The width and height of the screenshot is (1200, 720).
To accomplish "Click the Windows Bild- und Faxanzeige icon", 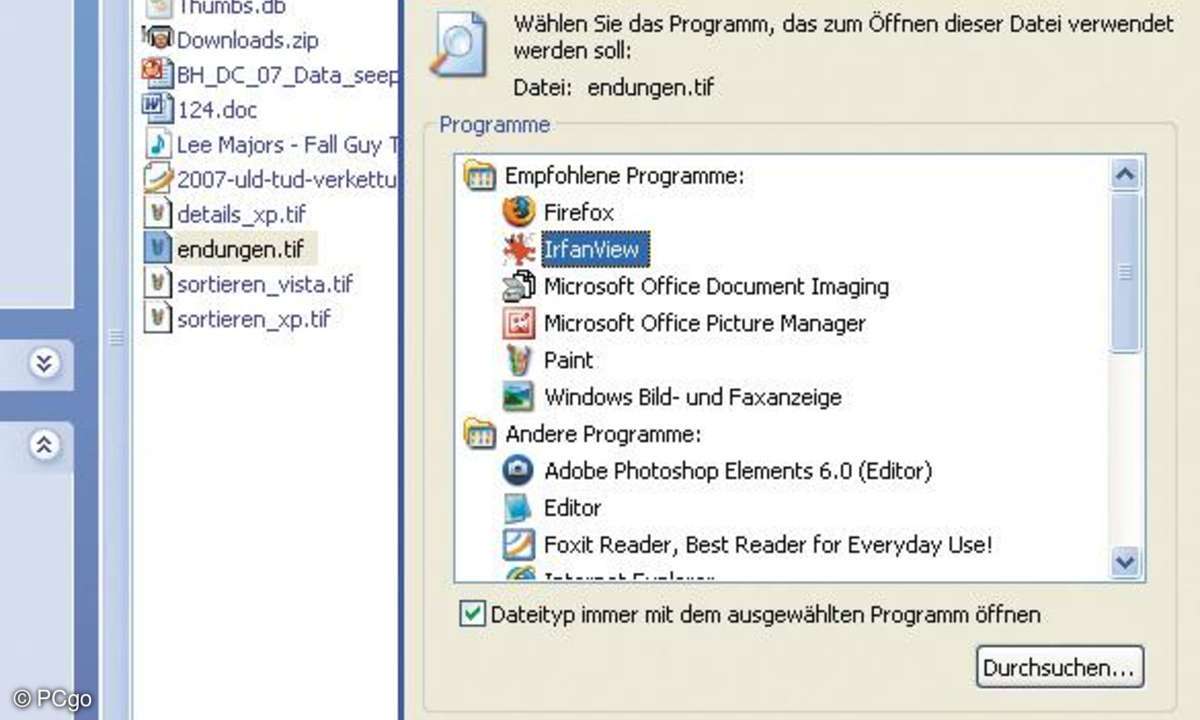I will point(519,397).
